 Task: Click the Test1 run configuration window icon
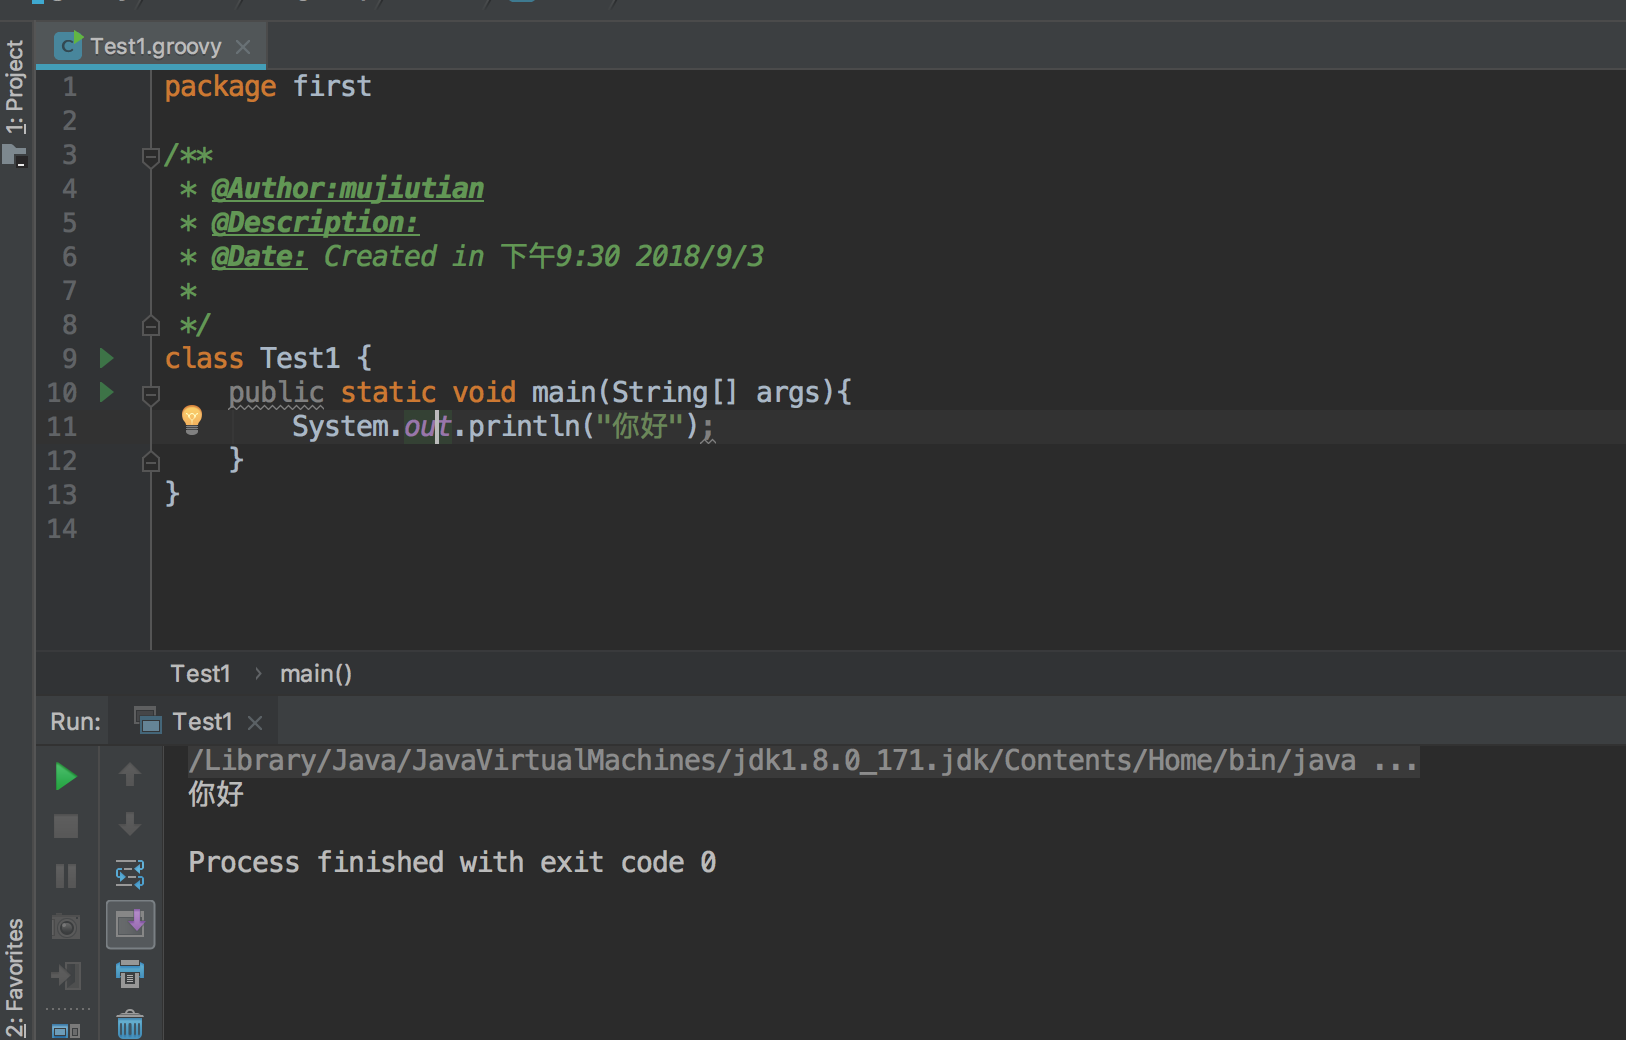148,720
